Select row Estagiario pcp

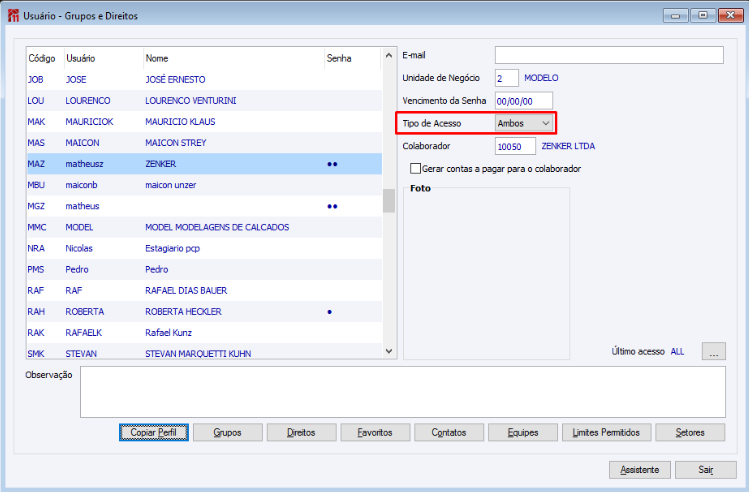pyautogui.click(x=204, y=248)
